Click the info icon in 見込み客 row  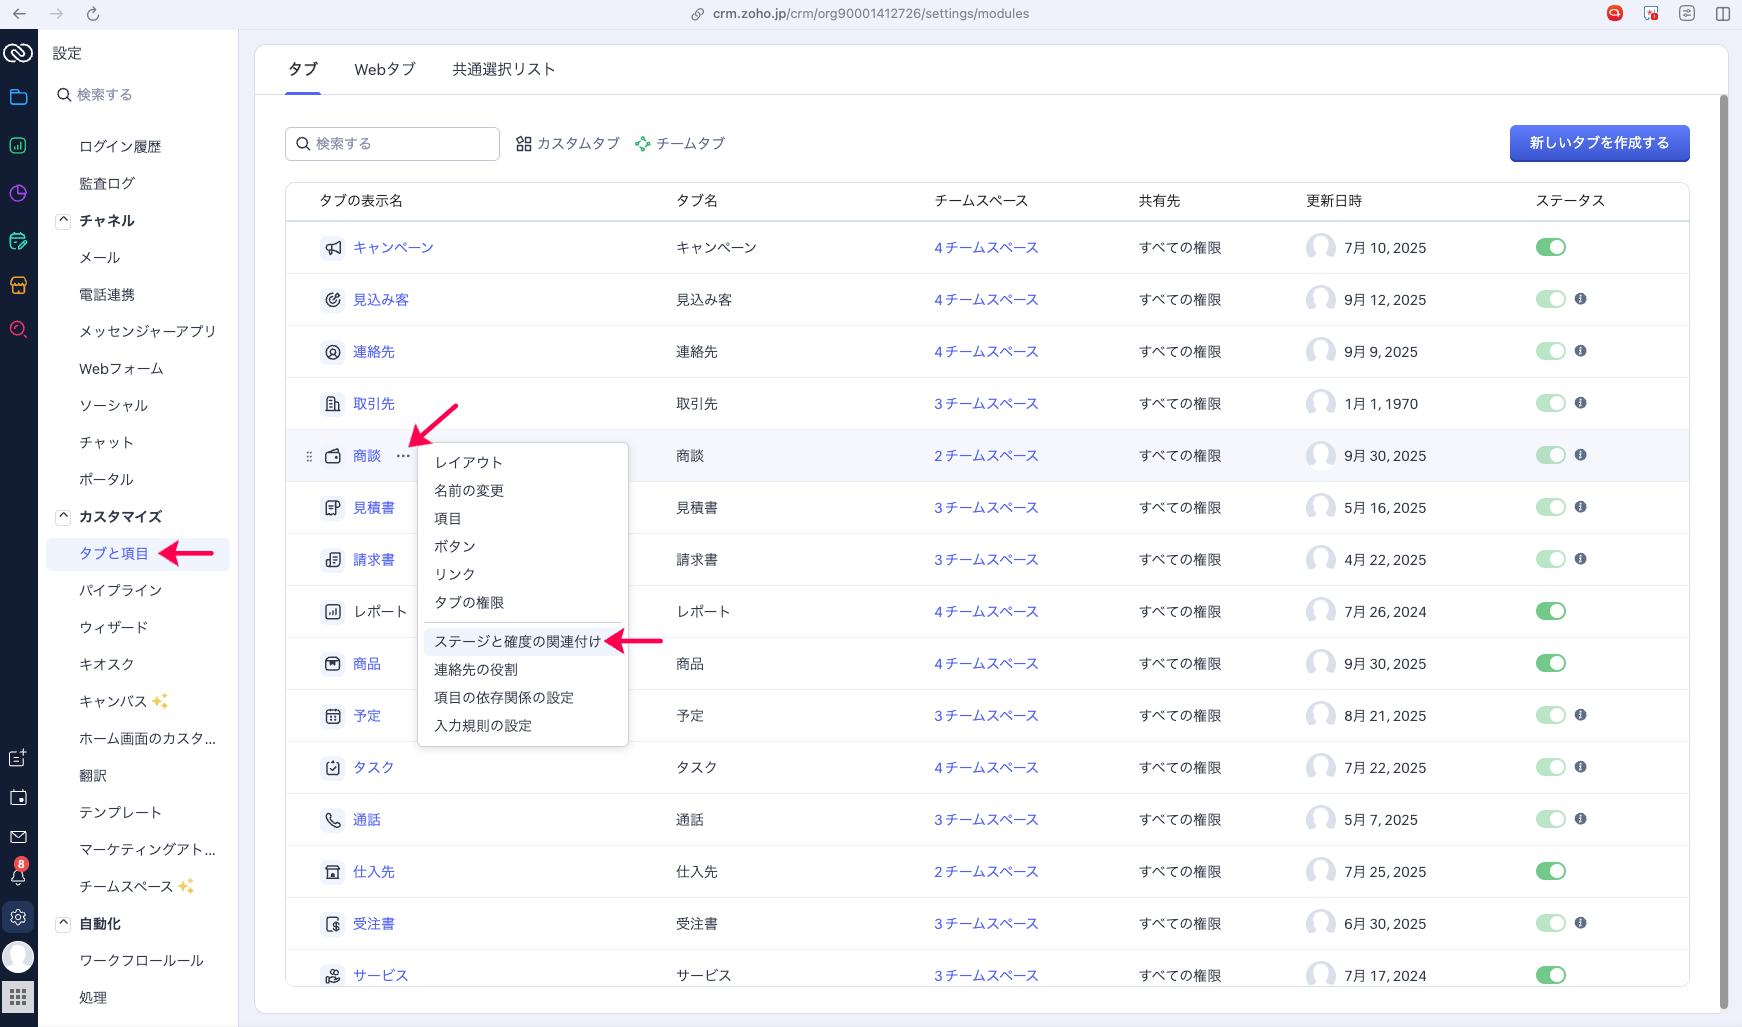(x=1580, y=299)
